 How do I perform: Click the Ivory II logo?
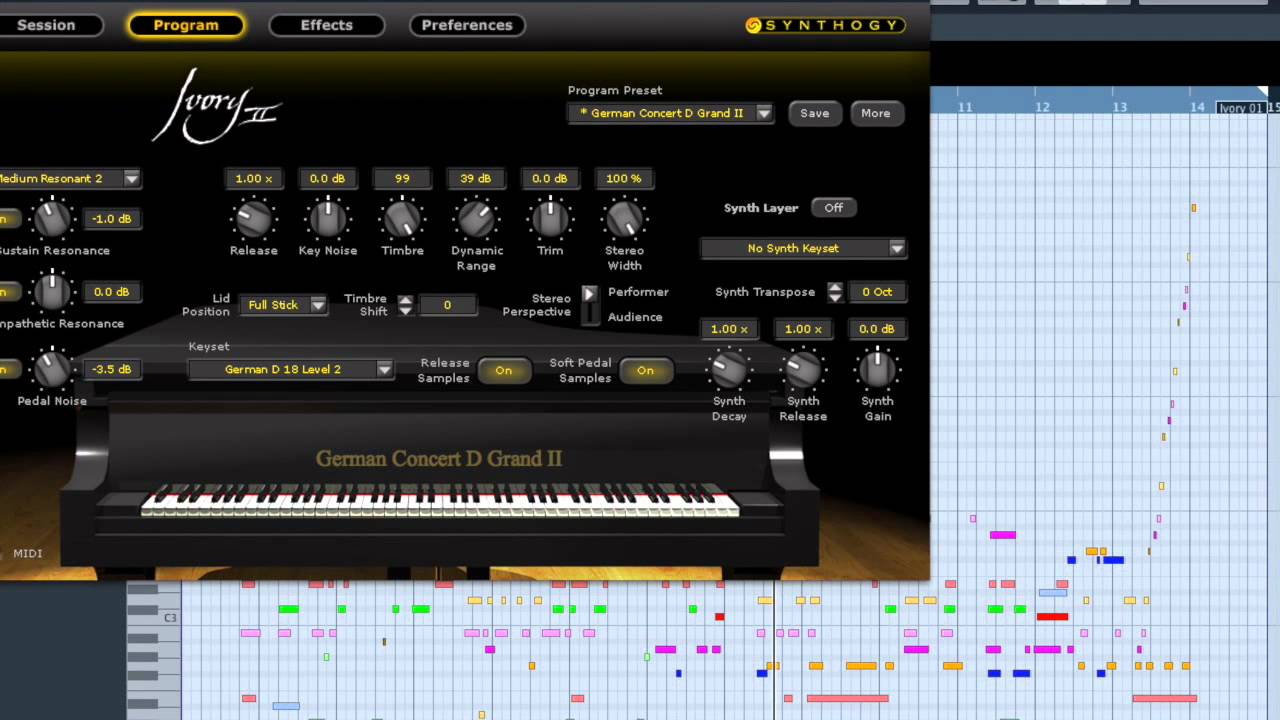click(x=217, y=106)
